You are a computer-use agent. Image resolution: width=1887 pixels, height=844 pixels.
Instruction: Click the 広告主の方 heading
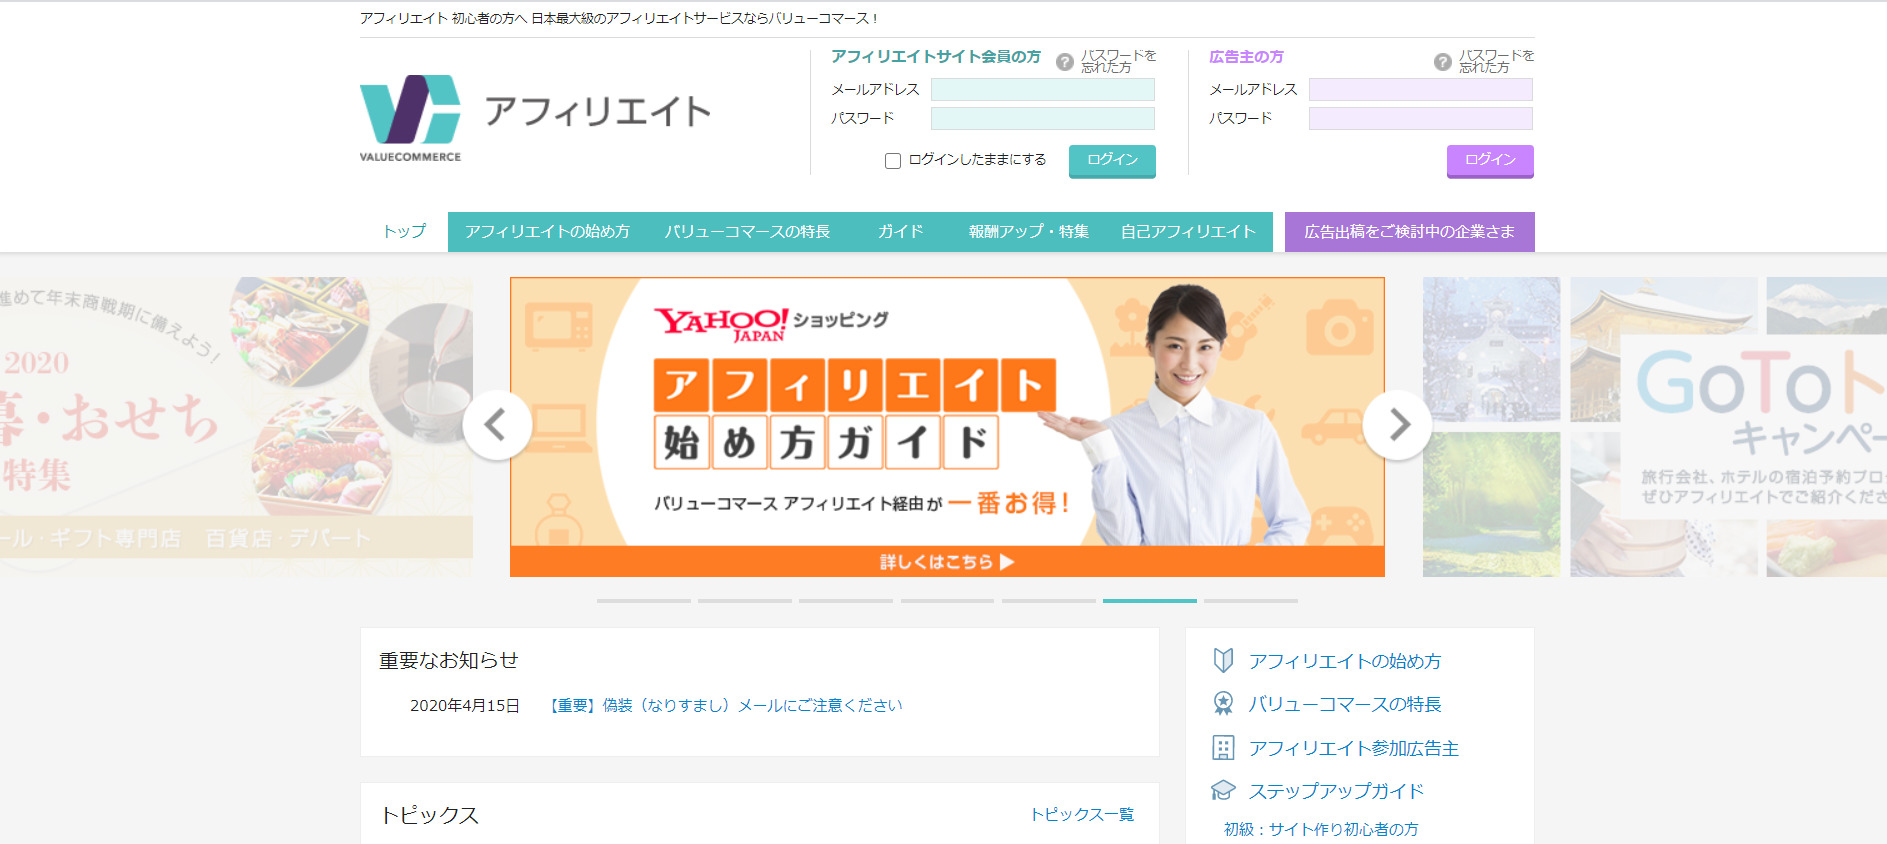click(1246, 57)
